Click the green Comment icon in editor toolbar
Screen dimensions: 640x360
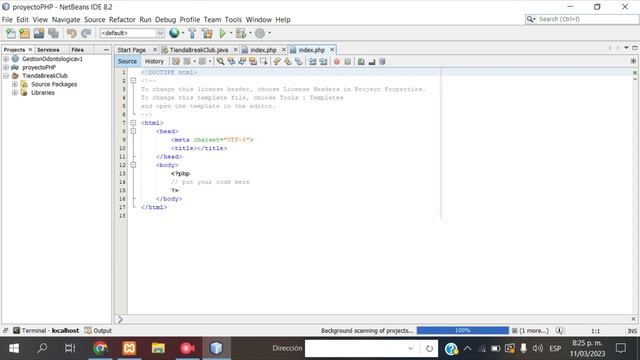coord(361,62)
